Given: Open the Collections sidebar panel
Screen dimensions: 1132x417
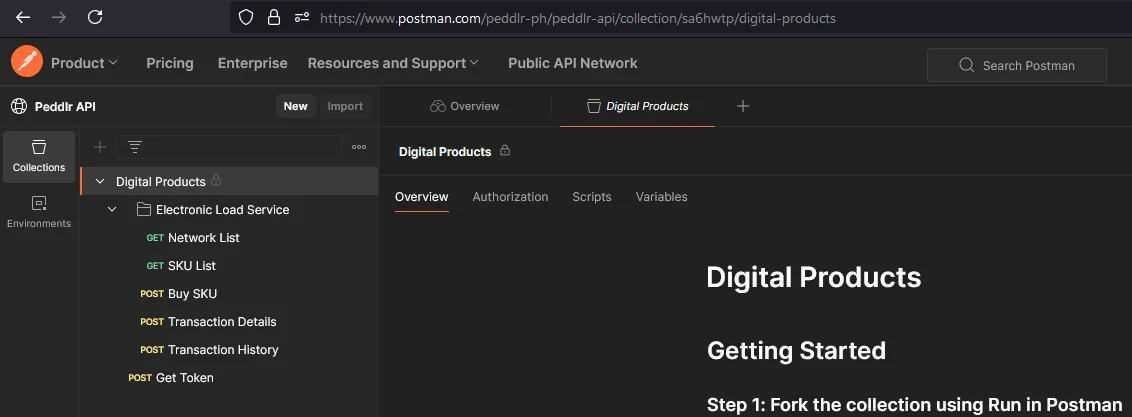Looking at the screenshot, I should (39, 157).
